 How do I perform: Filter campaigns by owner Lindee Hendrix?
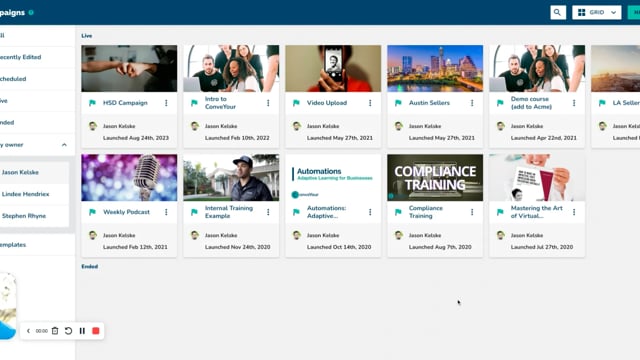tap(35, 194)
